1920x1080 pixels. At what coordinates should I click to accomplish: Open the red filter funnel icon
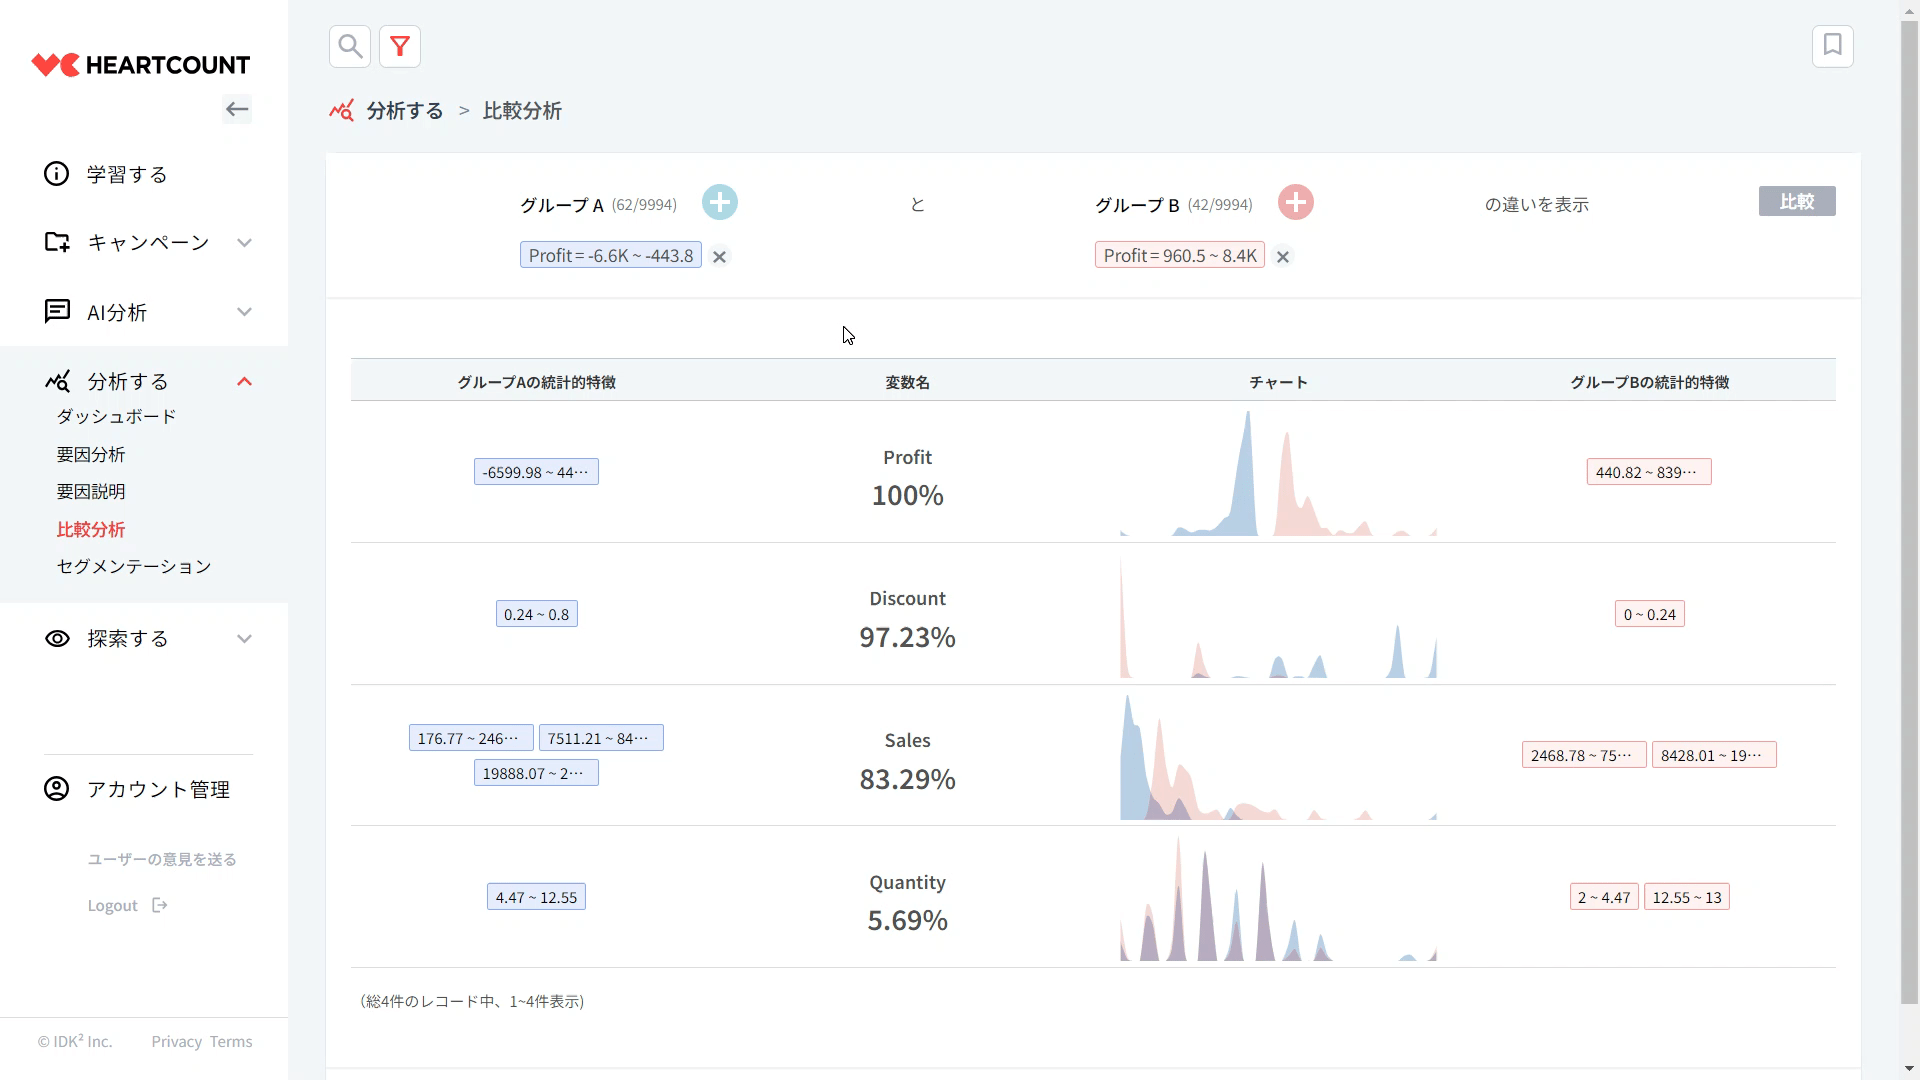click(400, 46)
